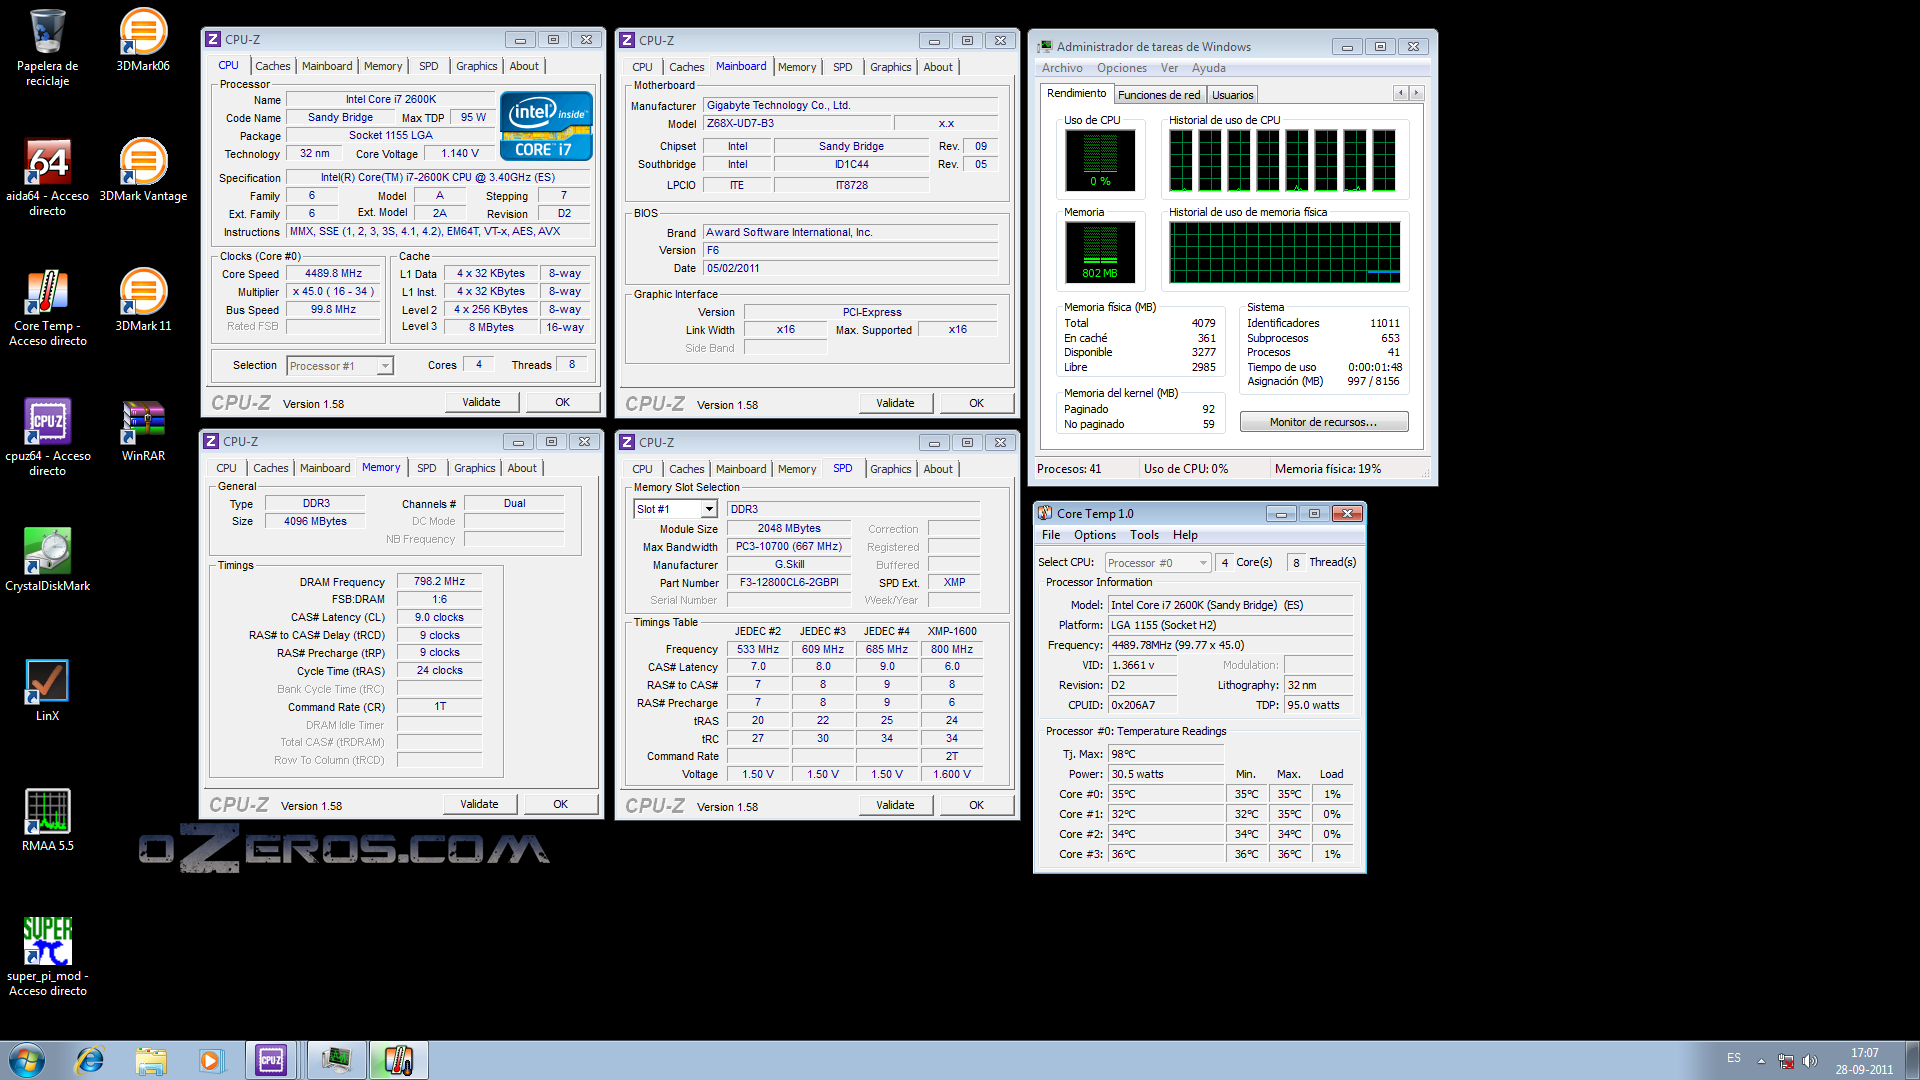Screen dimensions: 1920x1080
Task: Click the Task Manager window title icon
Action: 1045,46
